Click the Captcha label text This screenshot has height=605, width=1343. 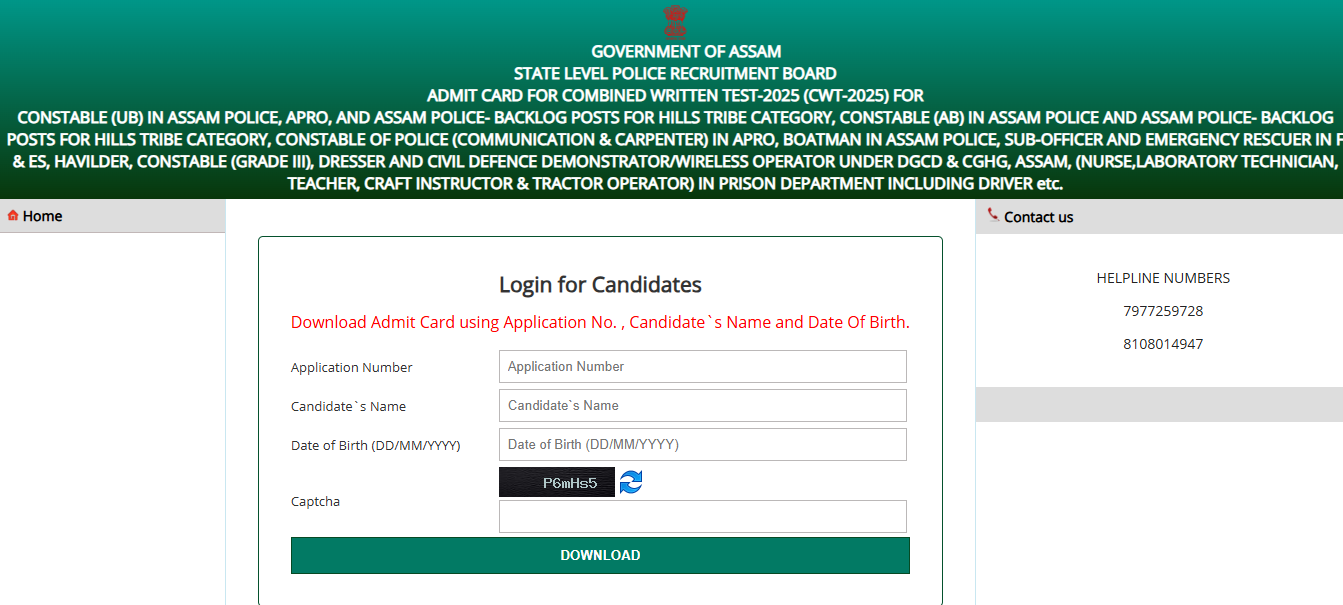[x=315, y=502]
